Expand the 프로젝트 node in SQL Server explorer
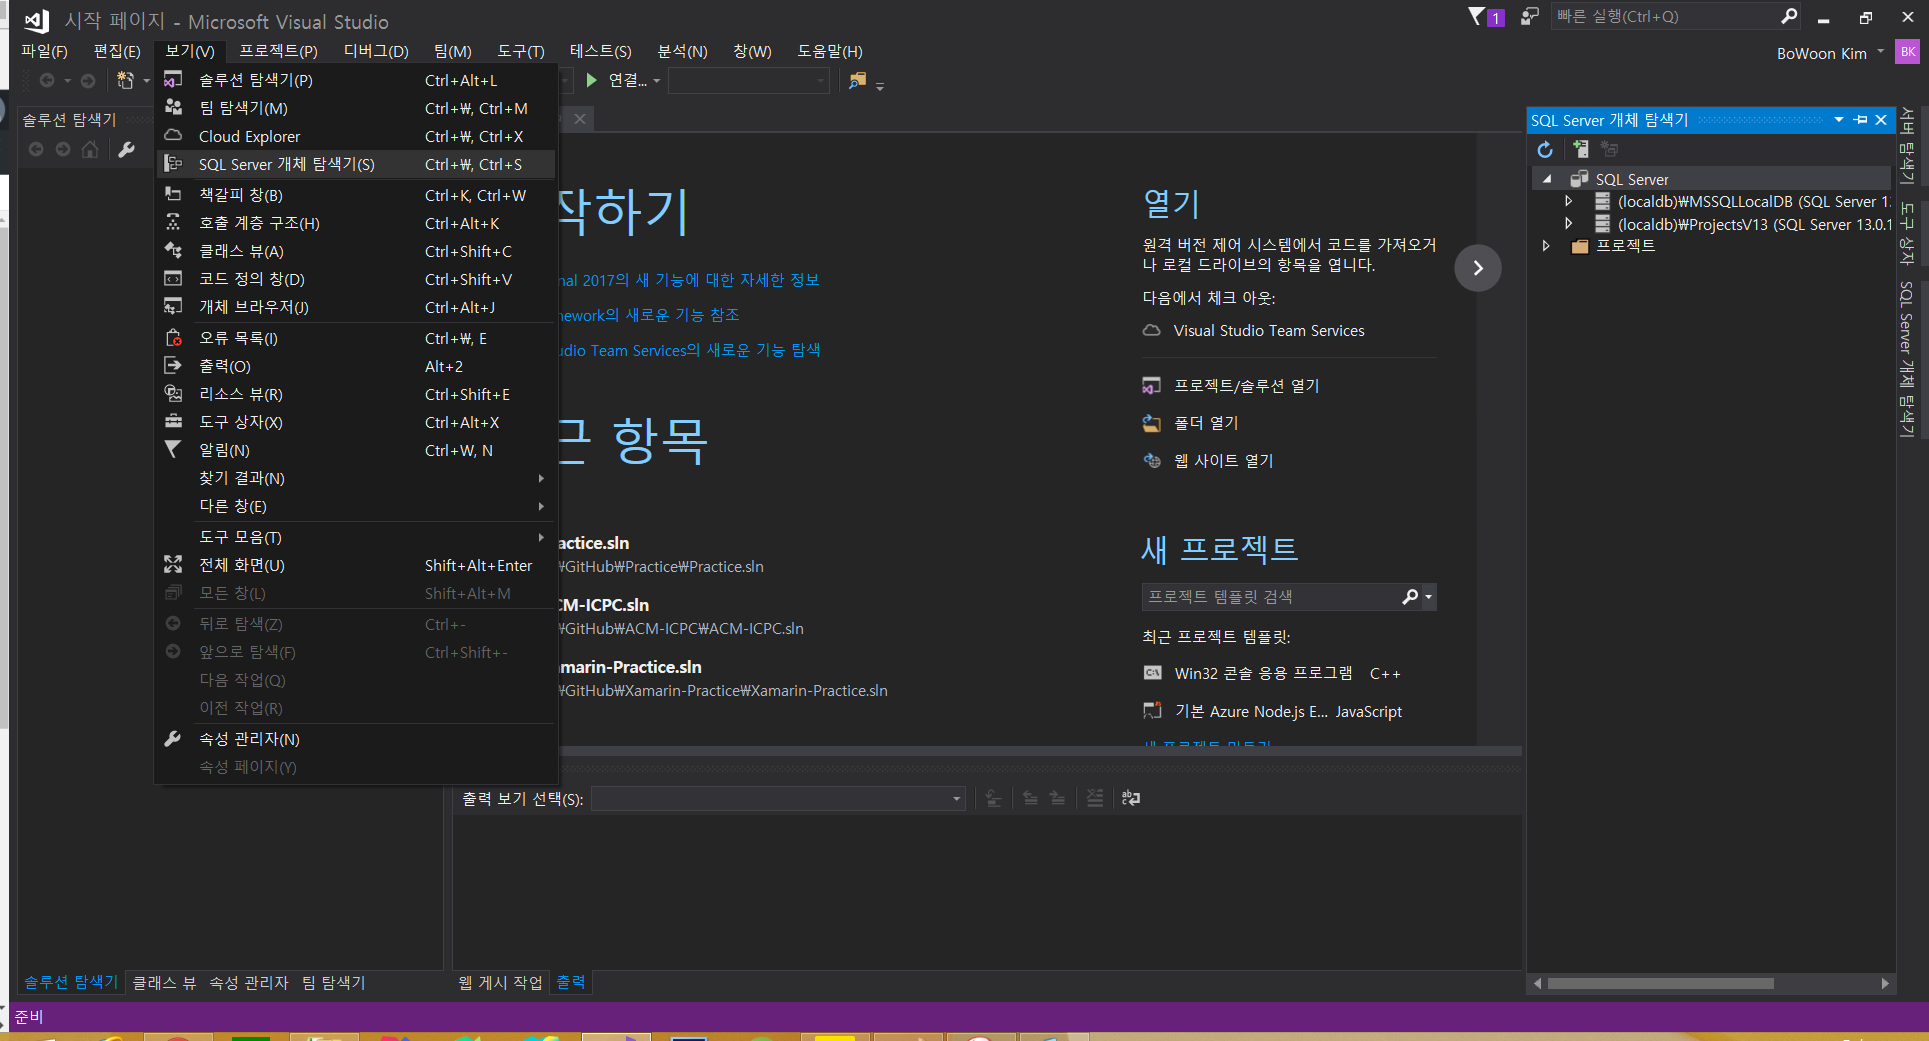This screenshot has width=1929, height=1041. (x=1546, y=246)
